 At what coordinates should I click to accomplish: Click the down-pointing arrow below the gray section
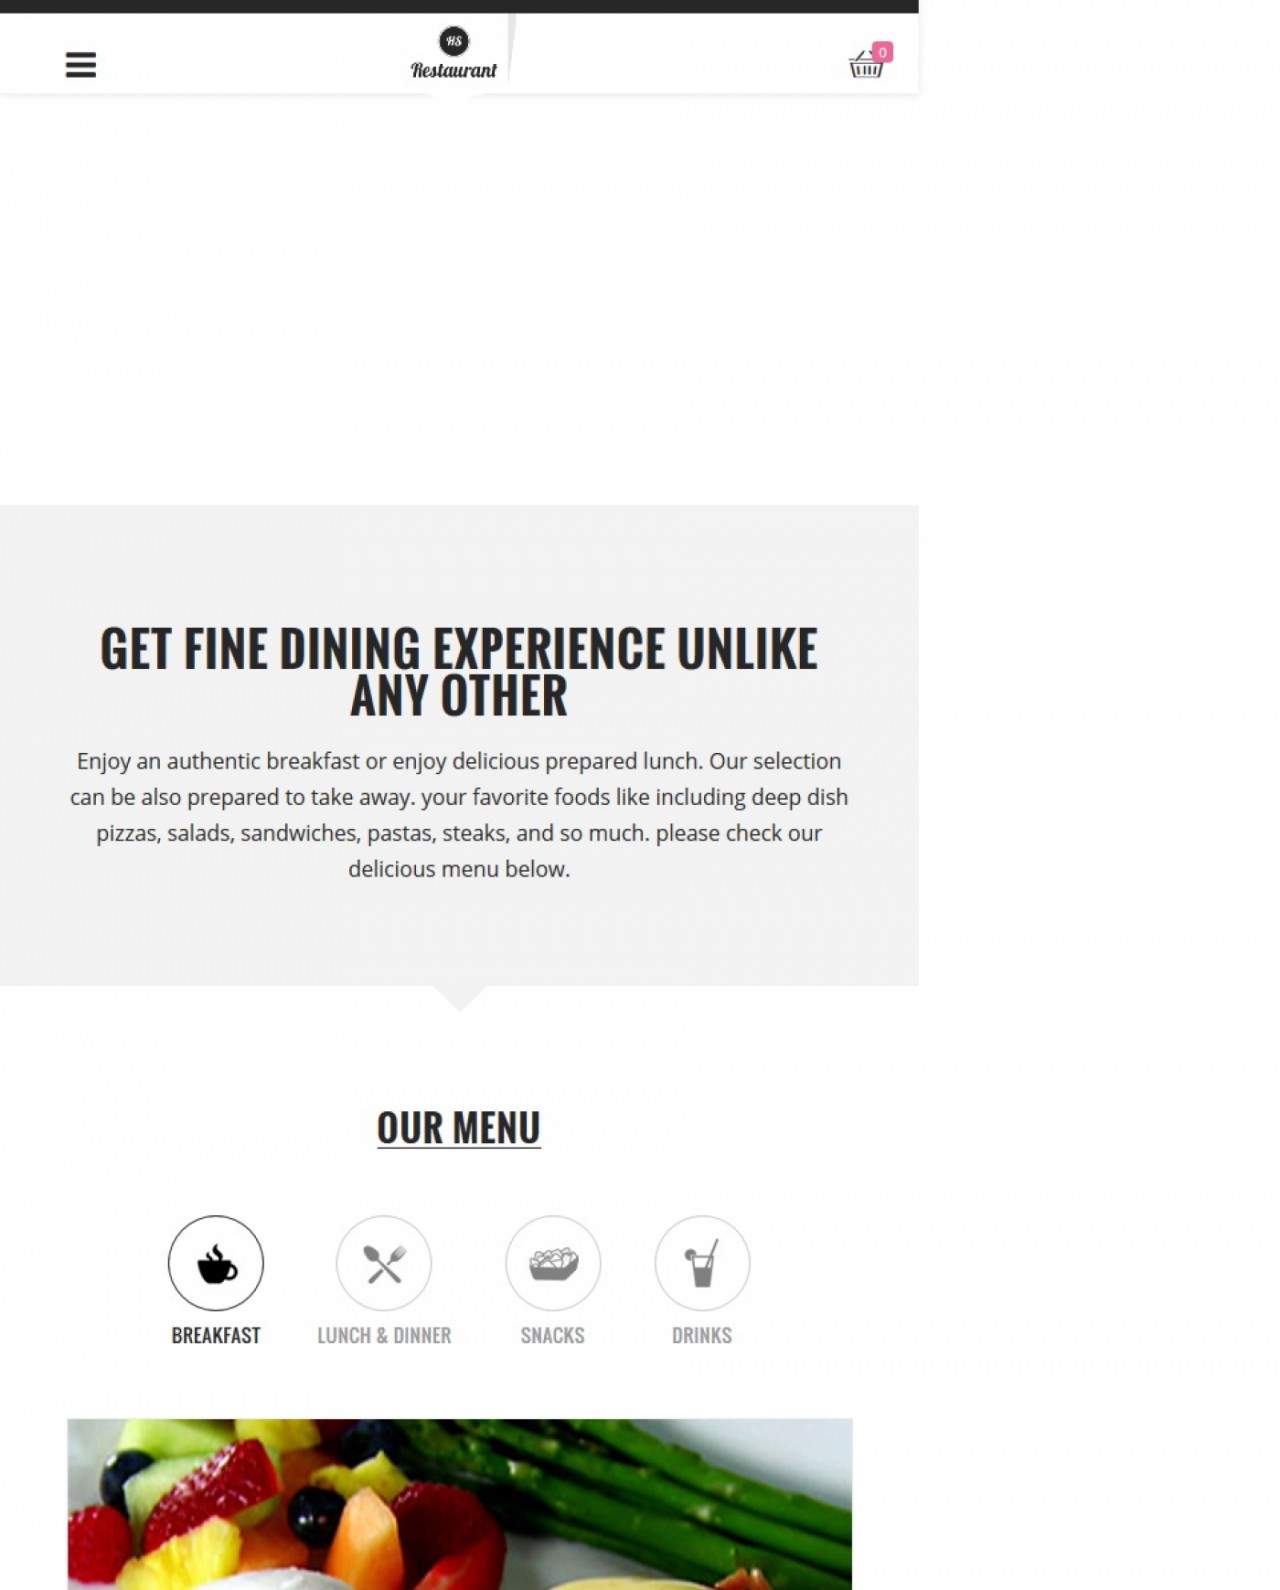pos(459,998)
